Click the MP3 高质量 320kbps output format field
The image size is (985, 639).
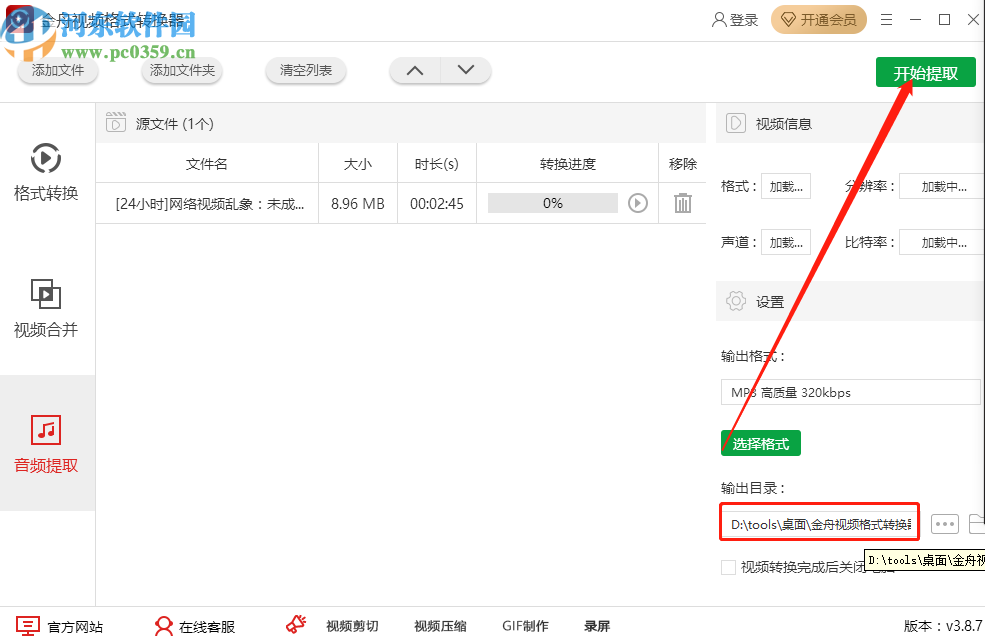click(851, 392)
